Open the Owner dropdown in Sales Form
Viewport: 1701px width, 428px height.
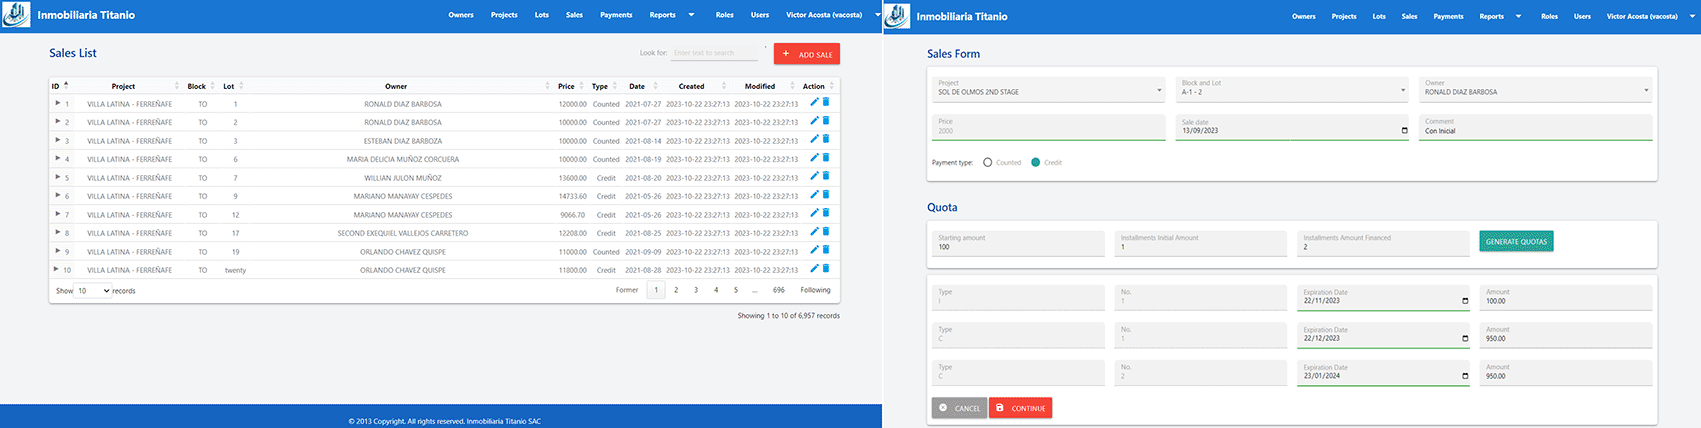[1536, 88]
